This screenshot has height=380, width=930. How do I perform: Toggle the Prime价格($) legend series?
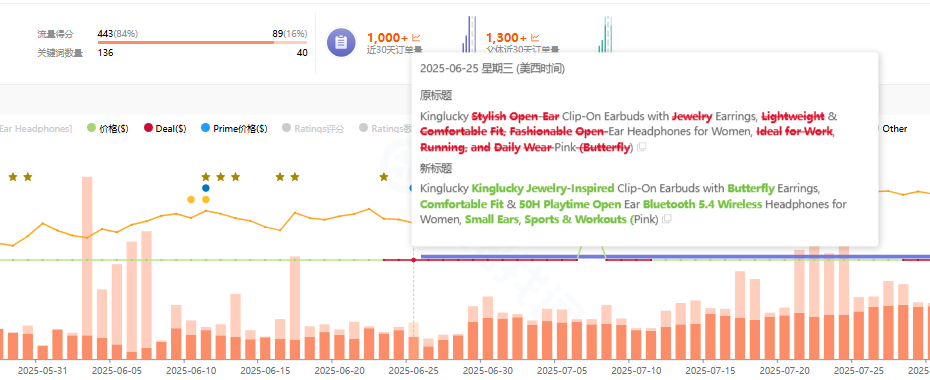[x=234, y=128]
